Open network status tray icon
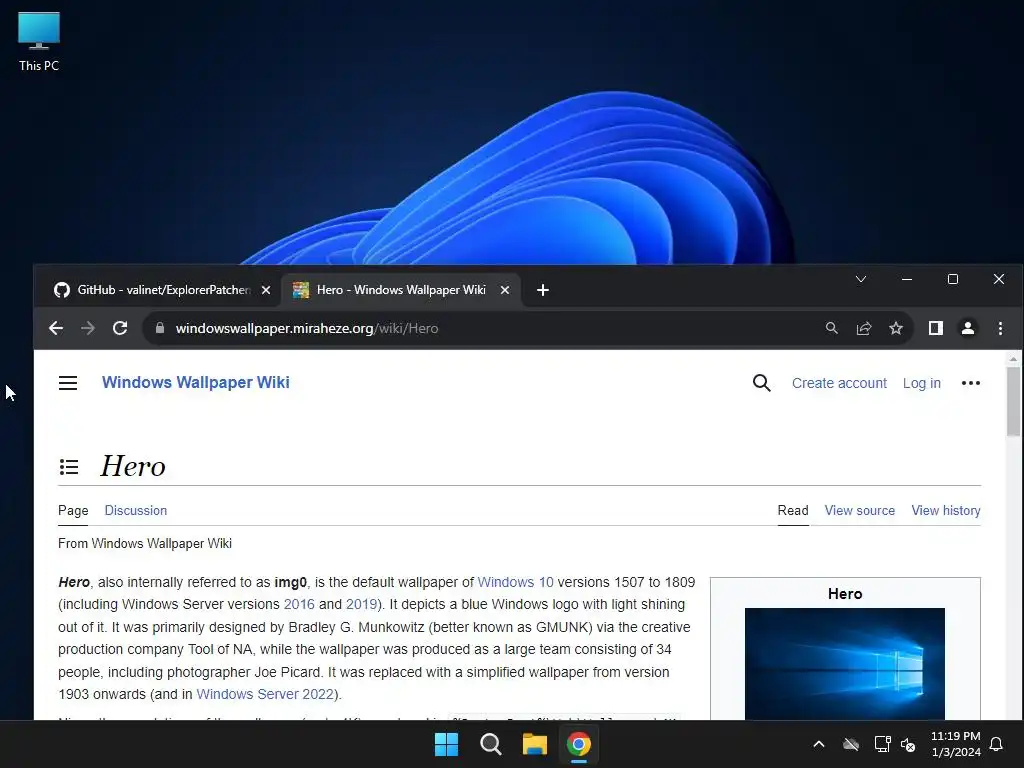Viewport: 1024px width, 768px height. pos(882,744)
